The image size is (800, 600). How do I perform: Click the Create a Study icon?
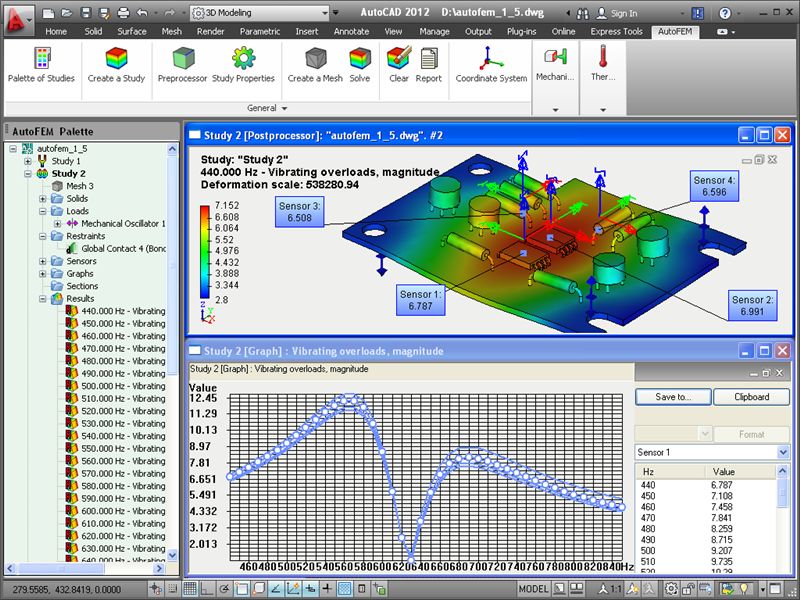point(116,58)
